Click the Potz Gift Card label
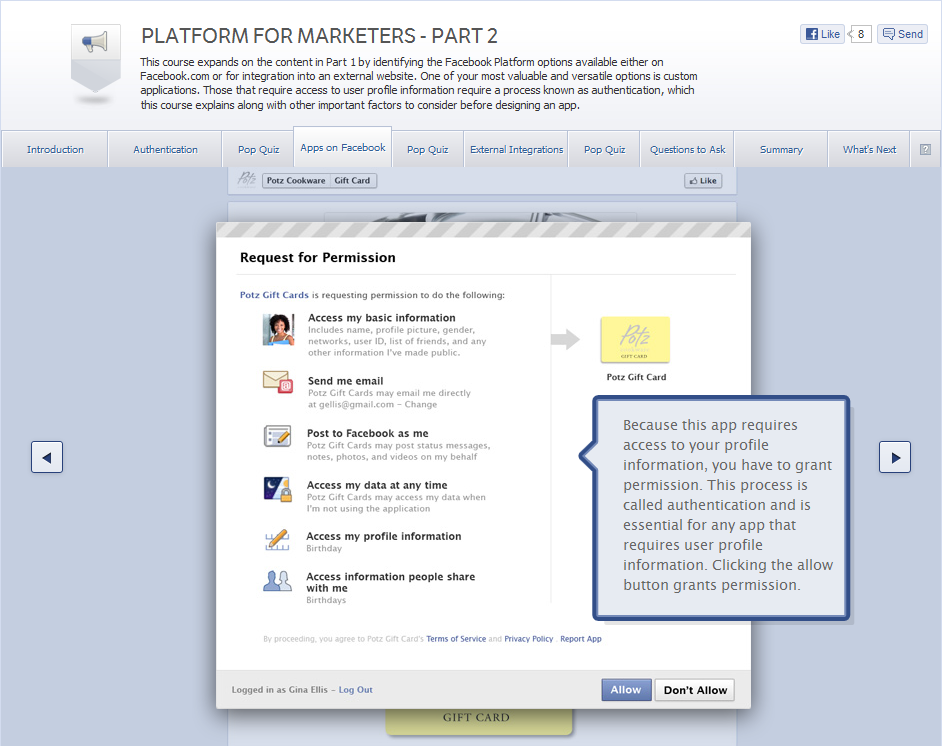This screenshot has height=746, width=942. [636, 377]
